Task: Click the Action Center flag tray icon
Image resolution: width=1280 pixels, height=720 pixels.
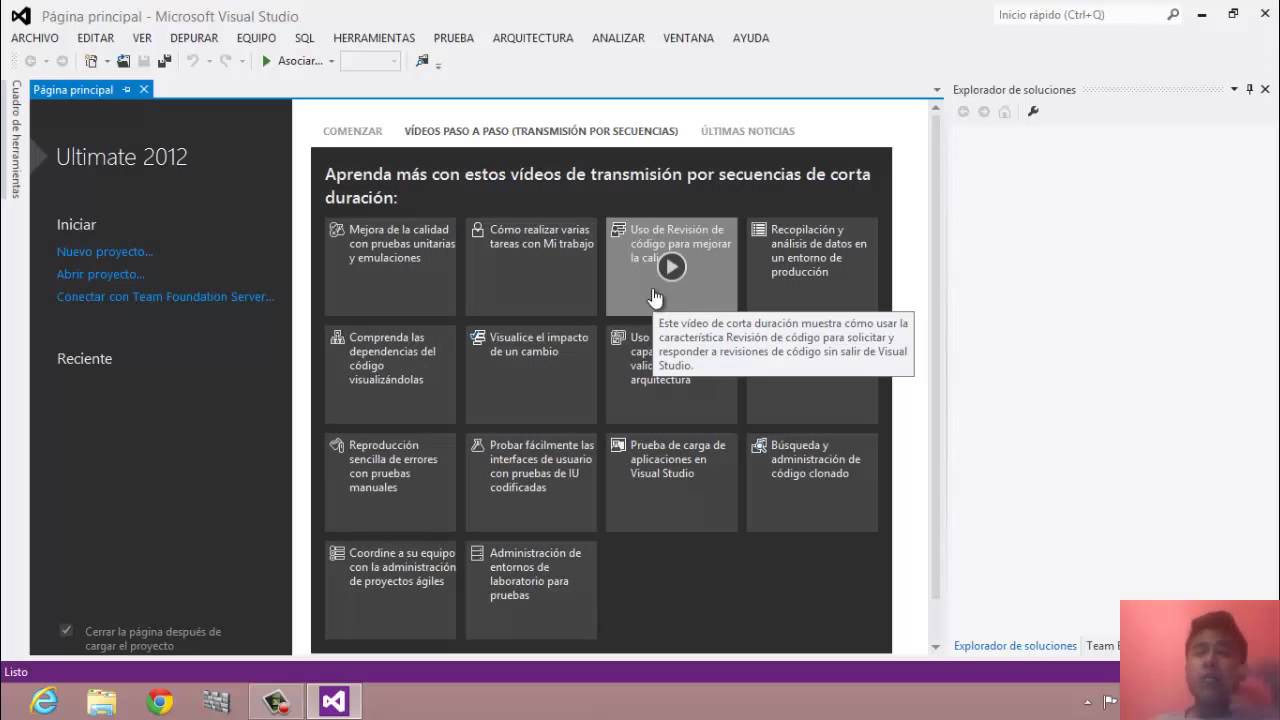Action: [1110, 701]
